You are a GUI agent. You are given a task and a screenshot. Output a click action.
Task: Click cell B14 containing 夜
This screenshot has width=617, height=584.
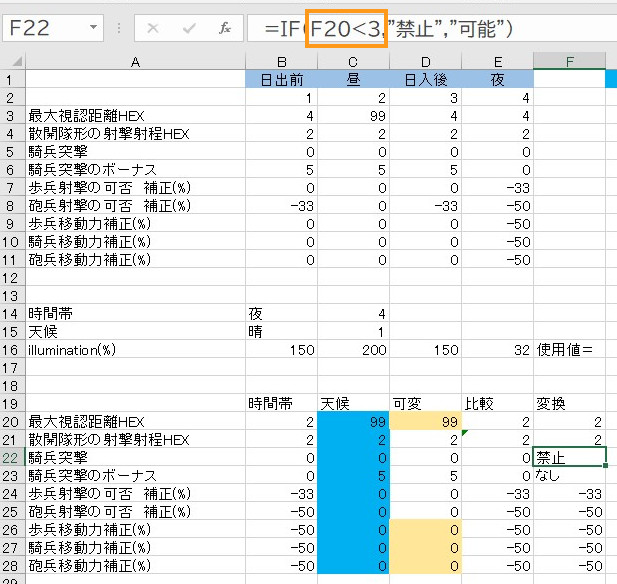point(281,314)
